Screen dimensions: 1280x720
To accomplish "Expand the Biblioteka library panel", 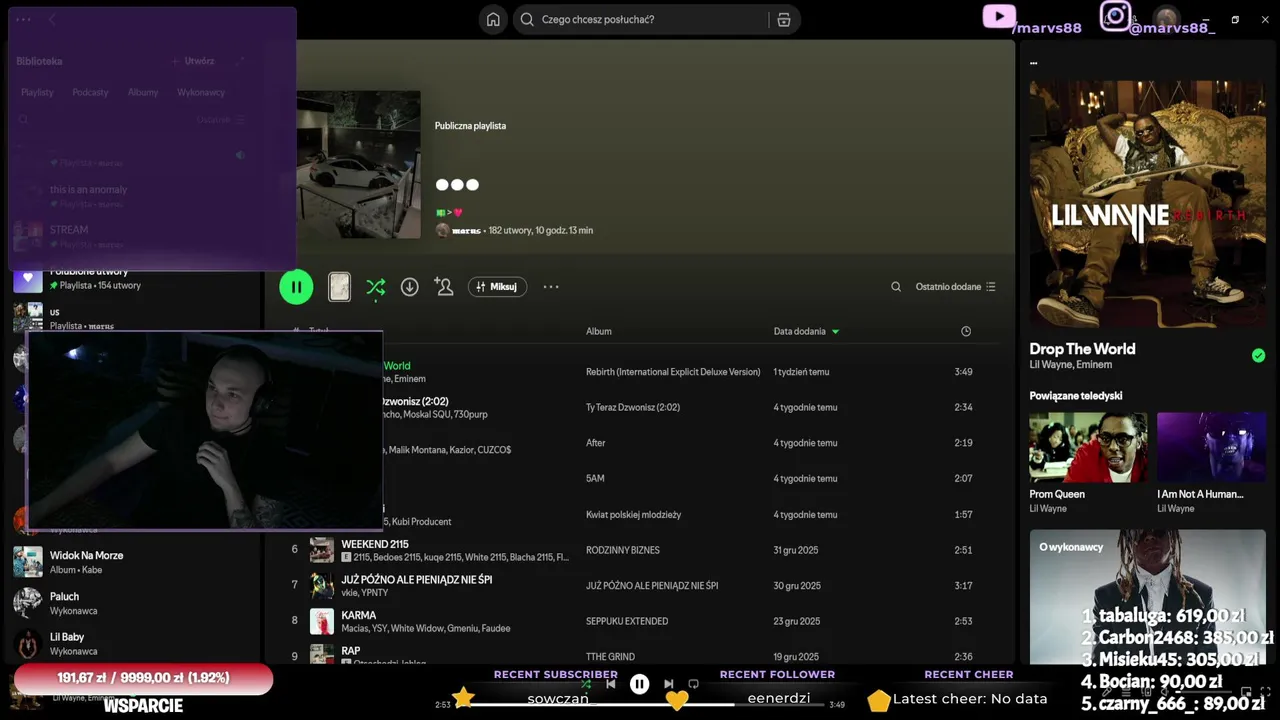I will coord(240,61).
